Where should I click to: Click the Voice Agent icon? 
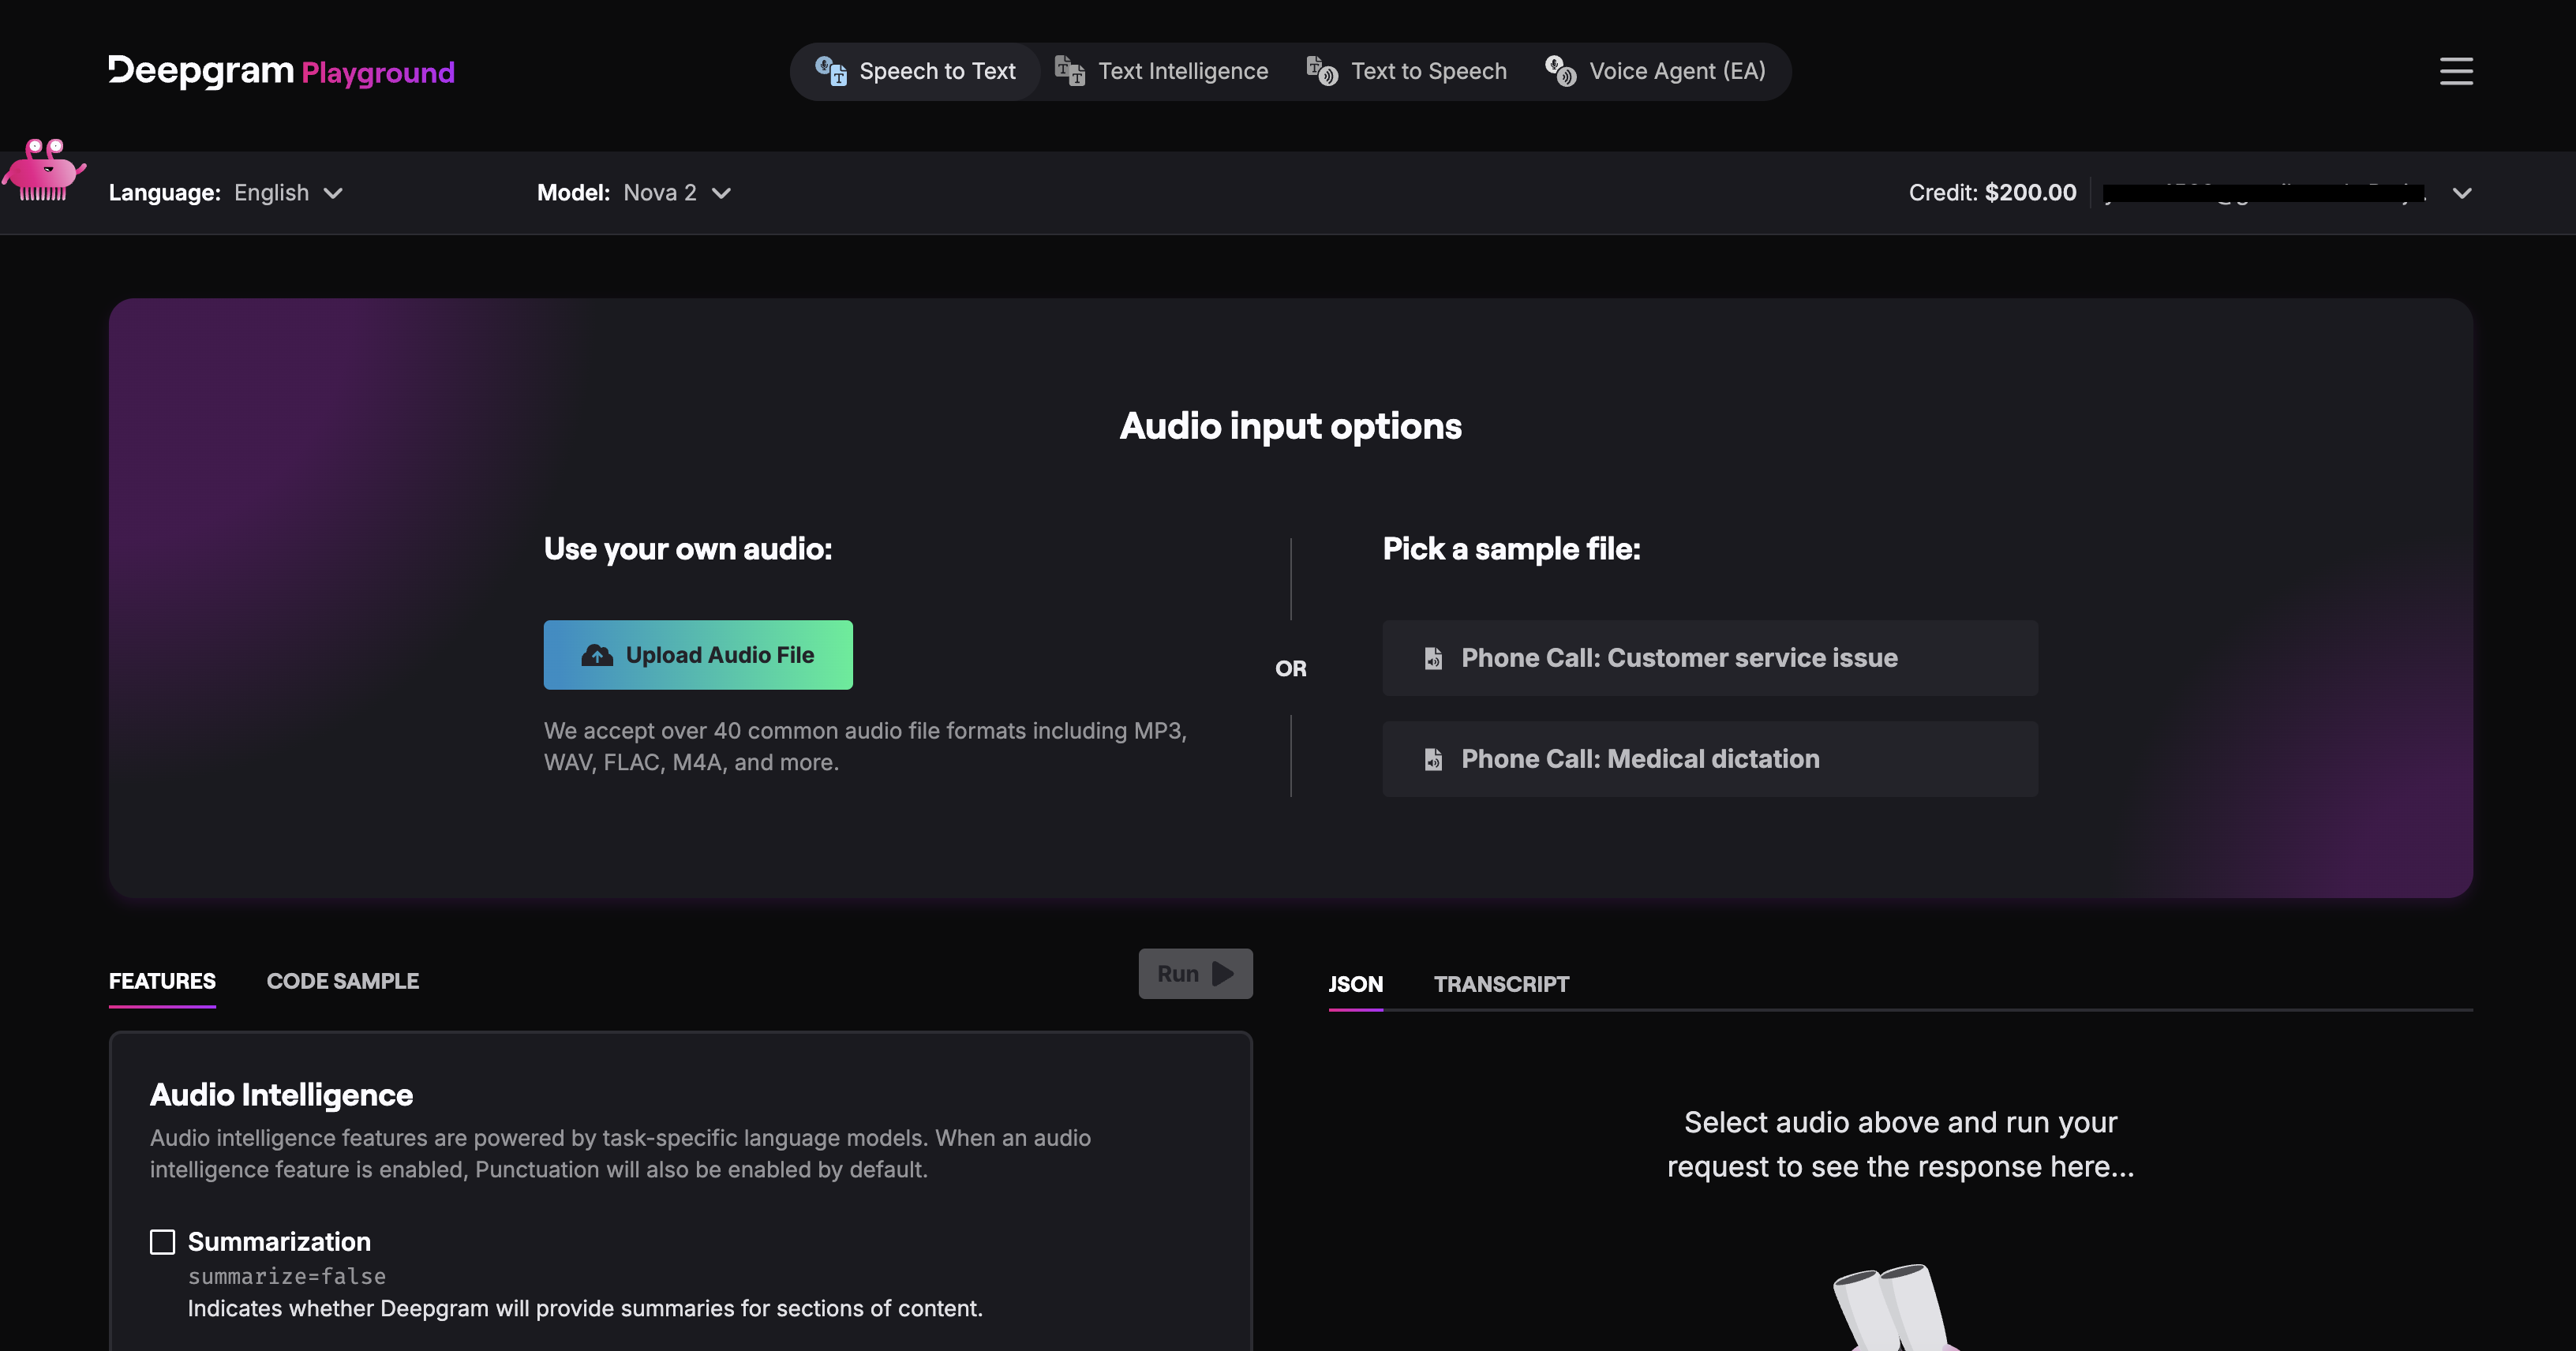coord(1561,71)
